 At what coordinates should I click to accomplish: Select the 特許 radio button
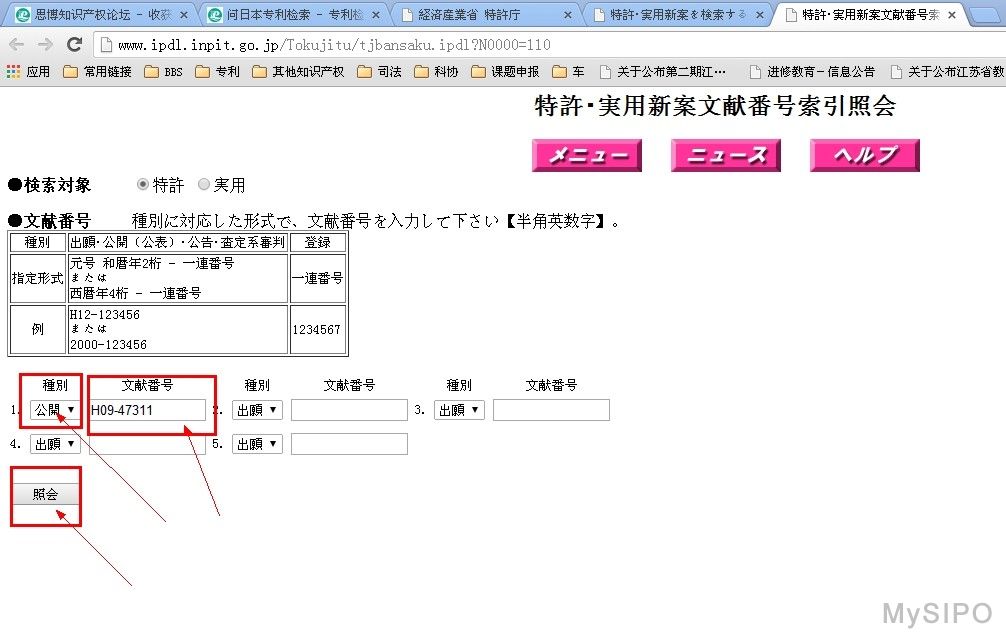(x=143, y=184)
